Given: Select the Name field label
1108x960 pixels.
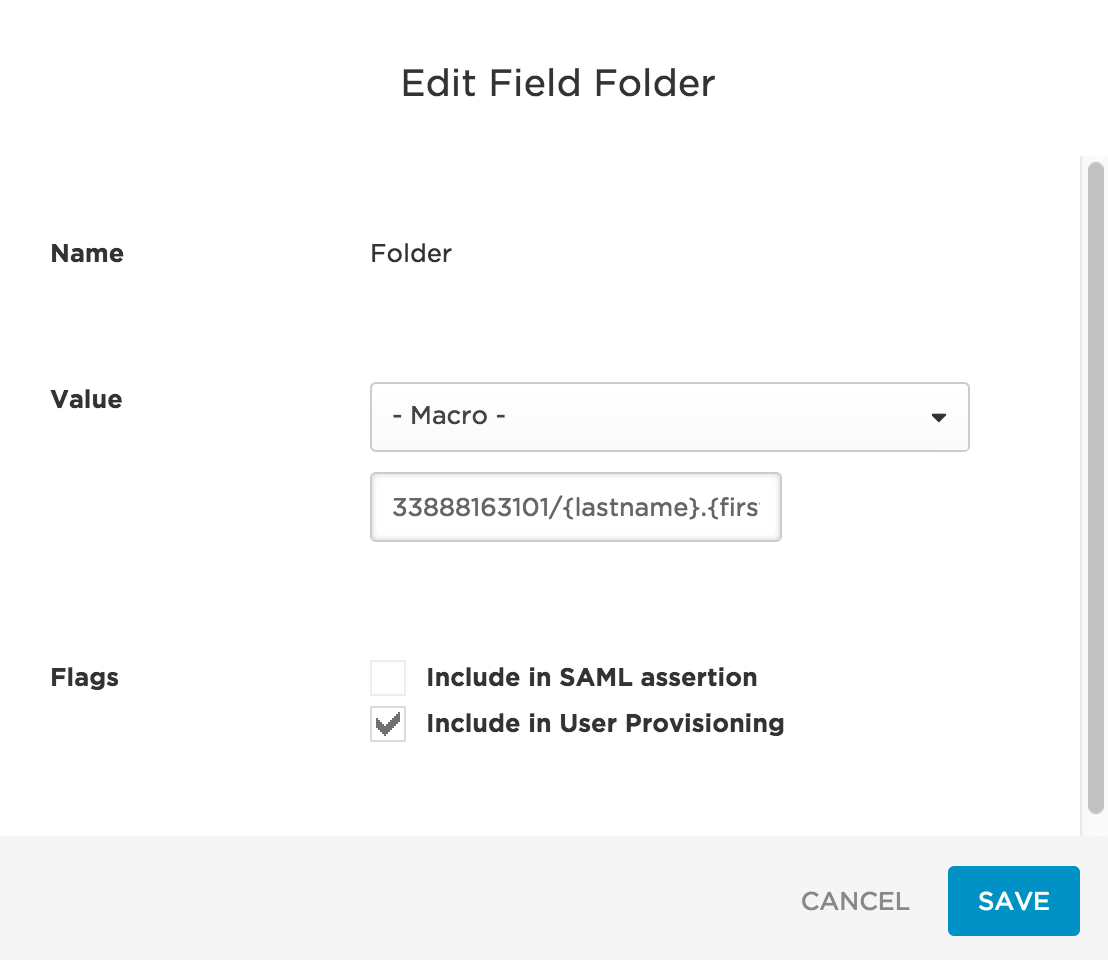Looking at the screenshot, I should point(87,253).
